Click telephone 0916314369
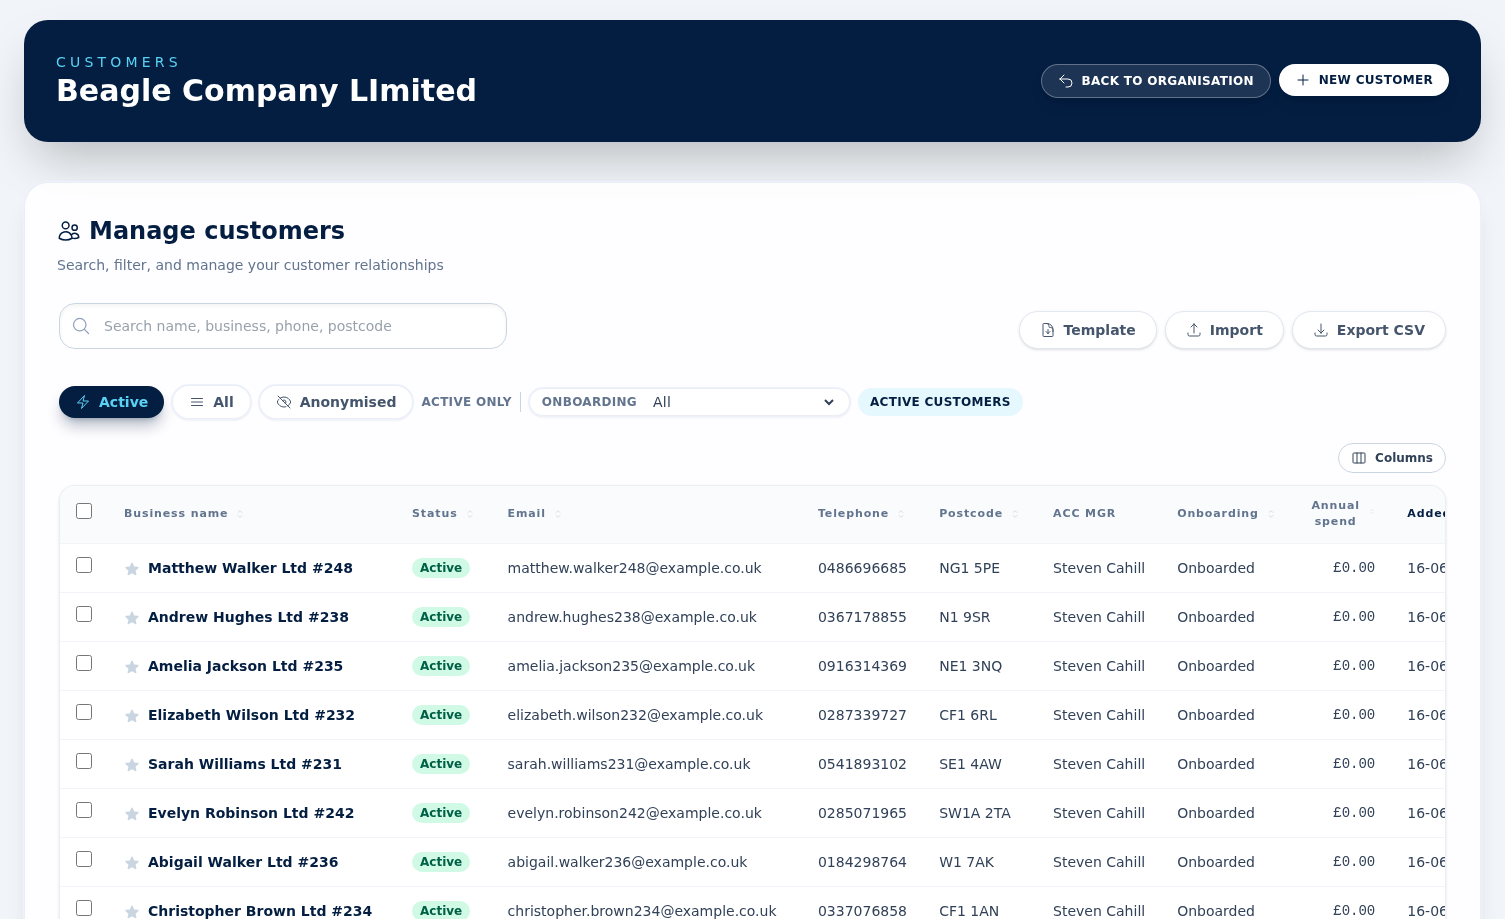Image resolution: width=1505 pixels, height=919 pixels. (x=862, y=666)
